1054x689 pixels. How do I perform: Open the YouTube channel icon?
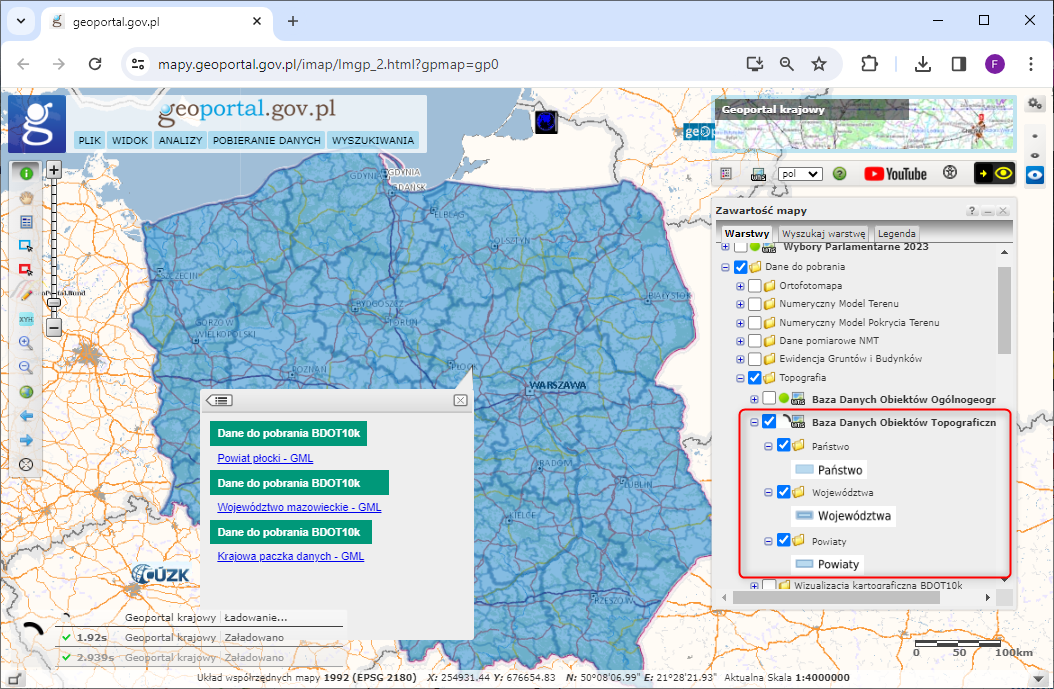pyautogui.click(x=895, y=174)
